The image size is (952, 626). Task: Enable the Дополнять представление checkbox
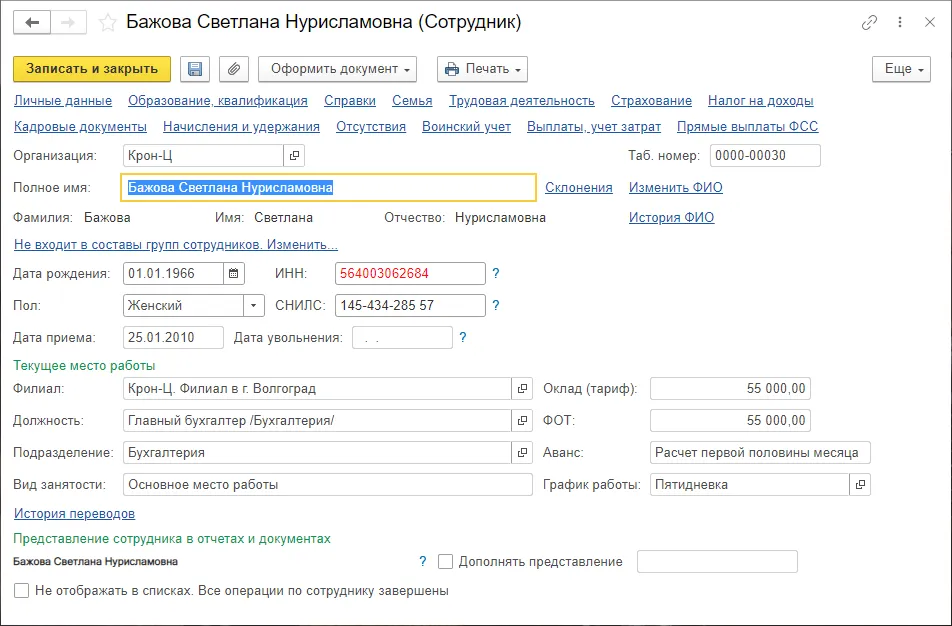(x=445, y=561)
